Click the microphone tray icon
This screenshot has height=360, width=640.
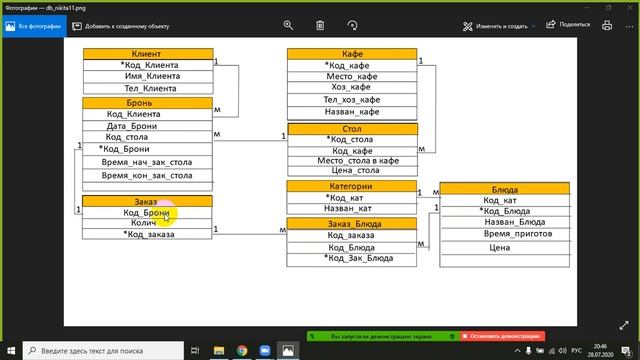529,351
